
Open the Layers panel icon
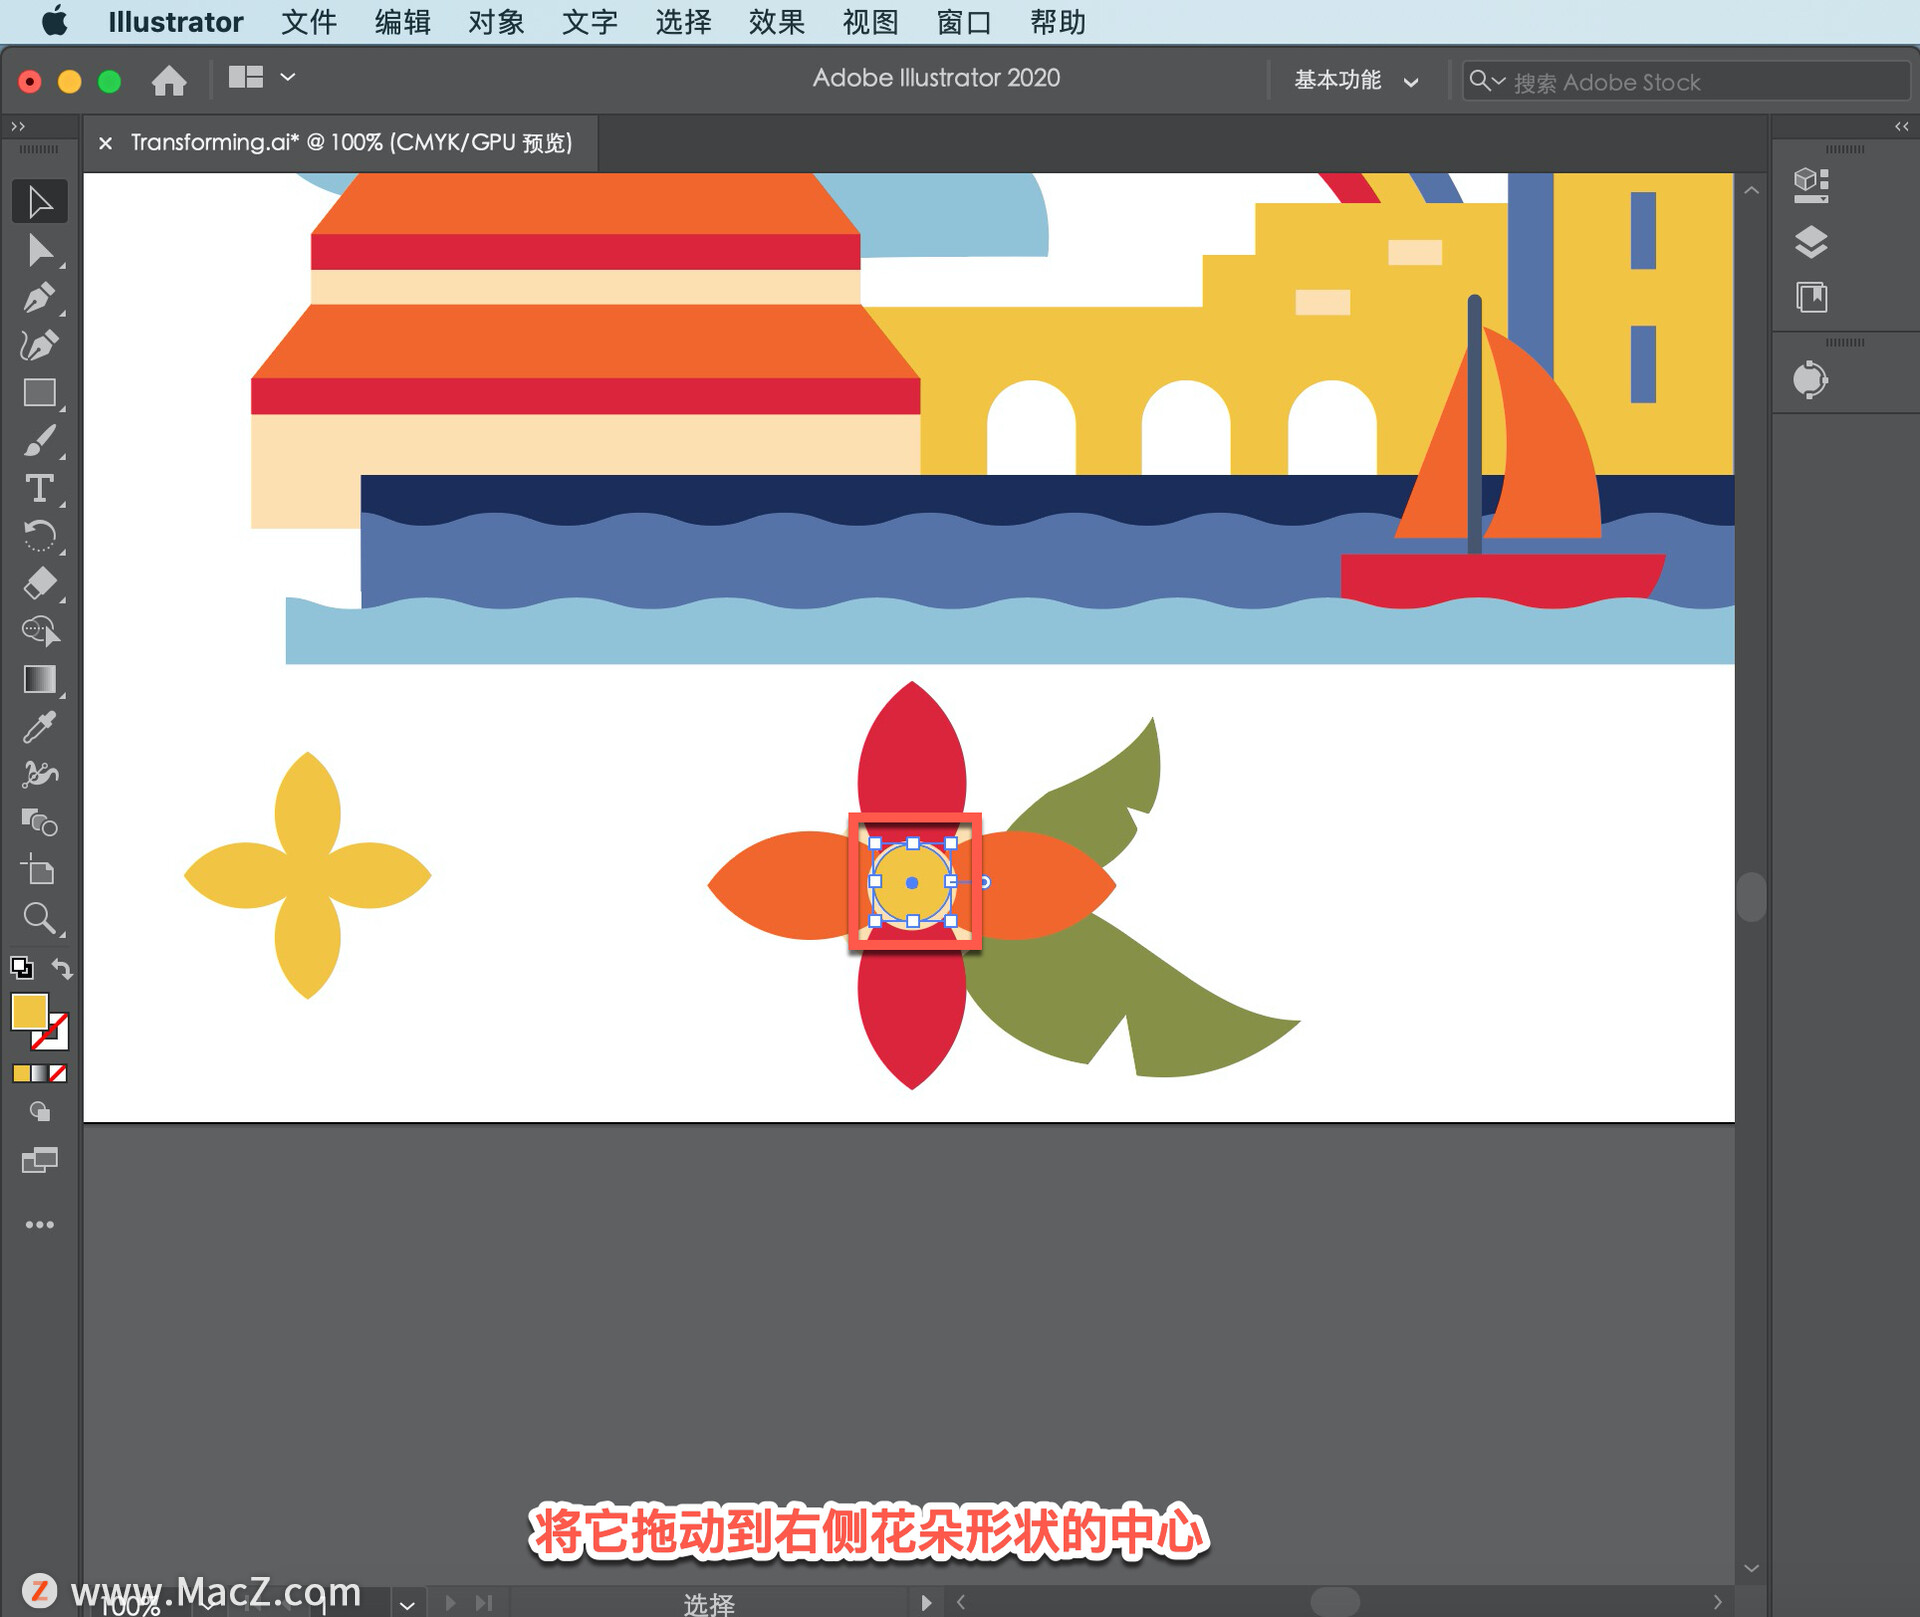click(x=1810, y=242)
